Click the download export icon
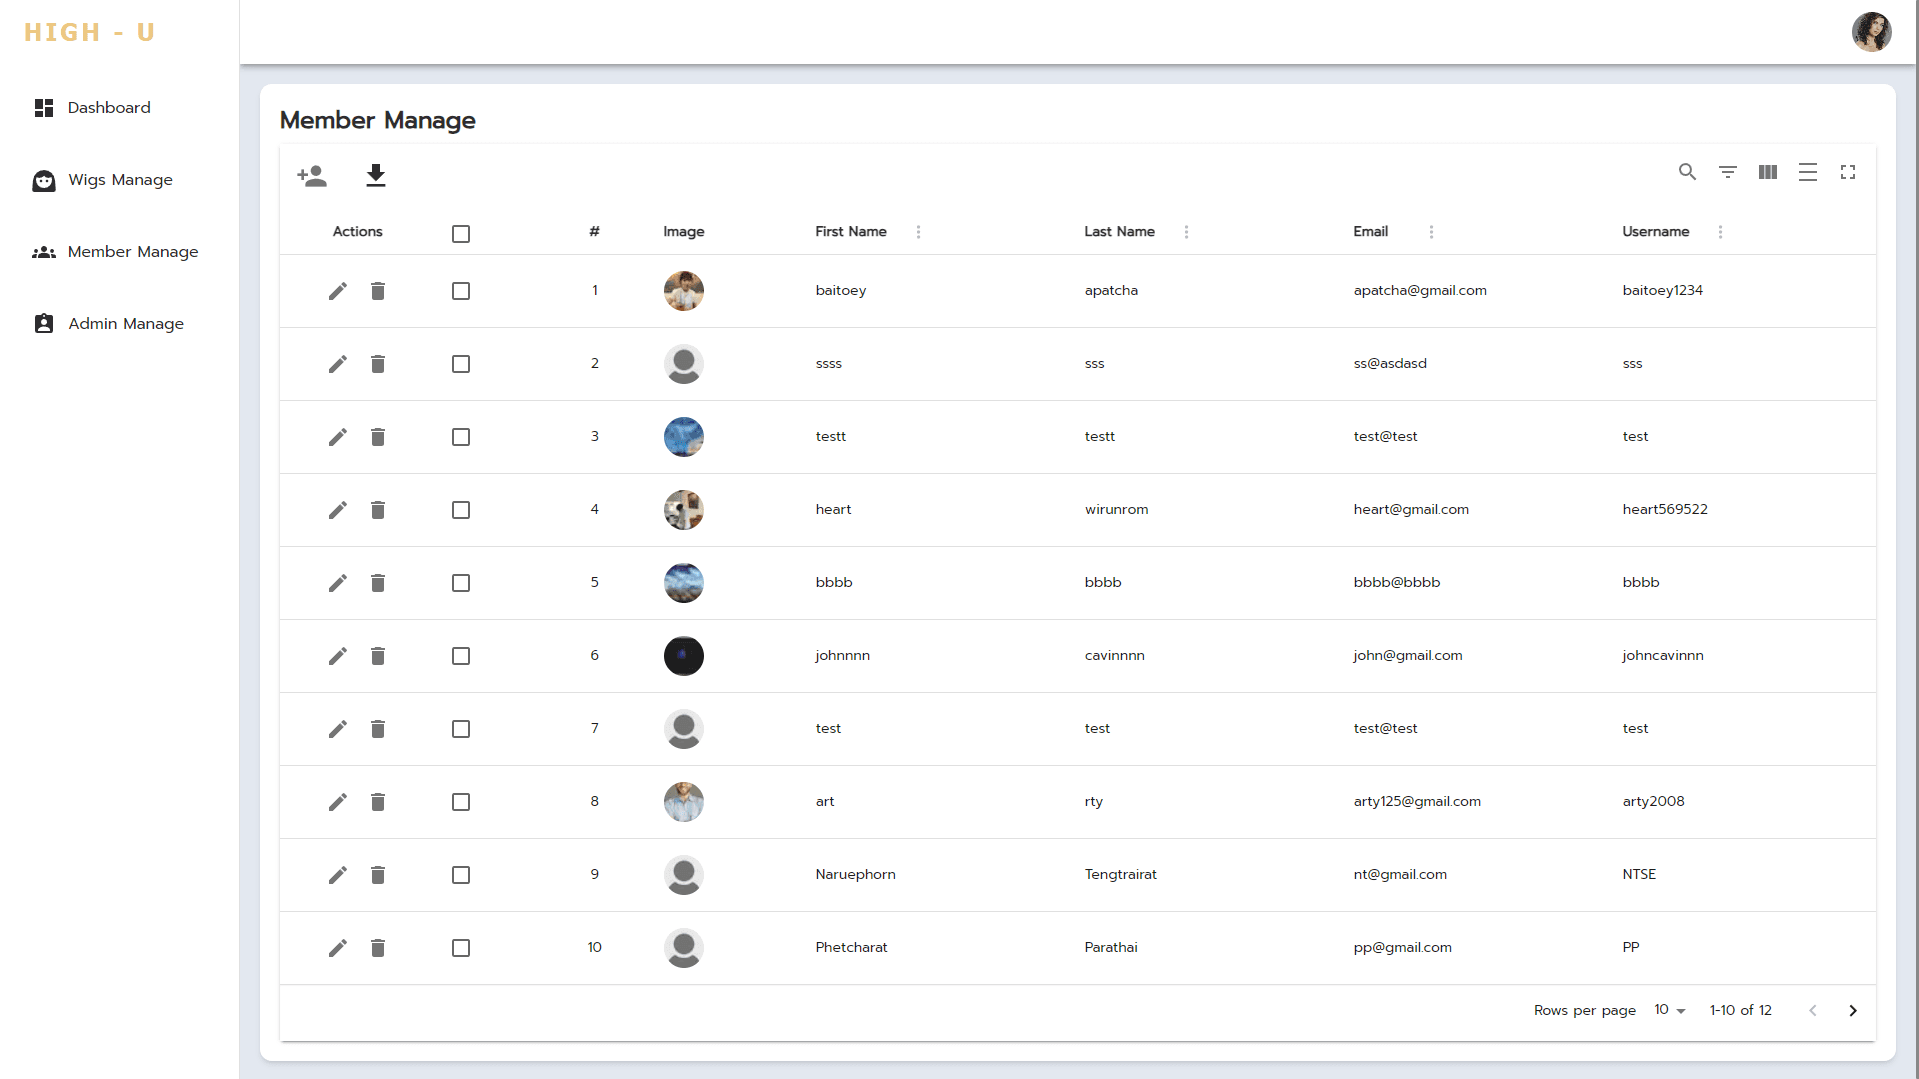The width and height of the screenshot is (1919, 1079). pos(376,176)
